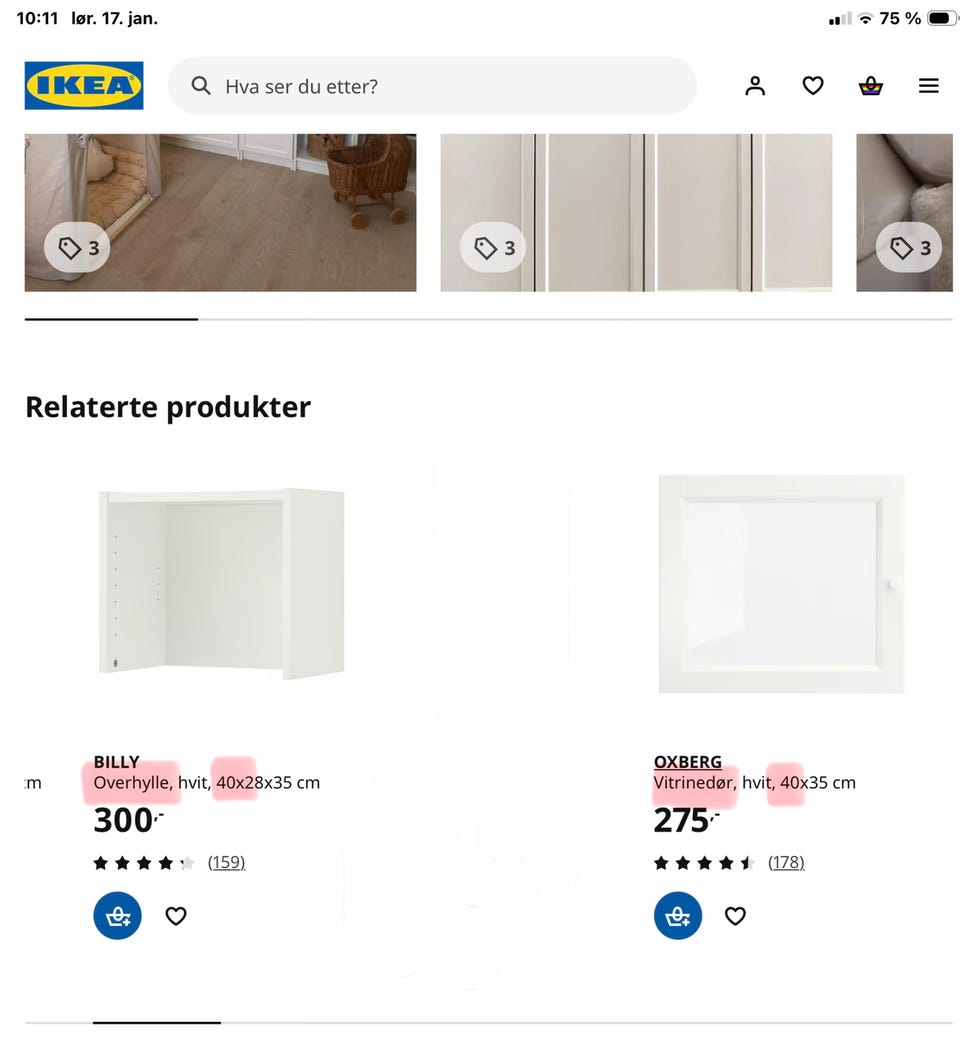960x1052 pixels.
Task: Open product tags badge on first photo
Action: [x=77, y=248]
